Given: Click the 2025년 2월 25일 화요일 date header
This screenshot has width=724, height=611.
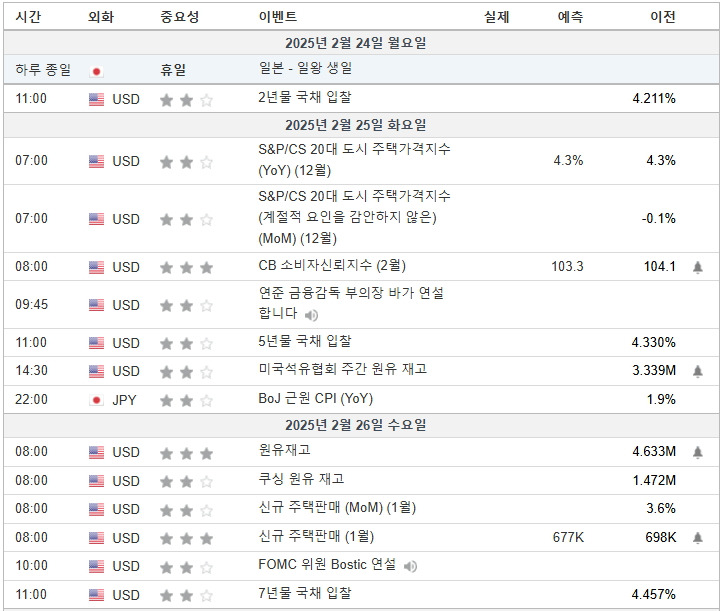Looking at the screenshot, I should tap(356, 125).
